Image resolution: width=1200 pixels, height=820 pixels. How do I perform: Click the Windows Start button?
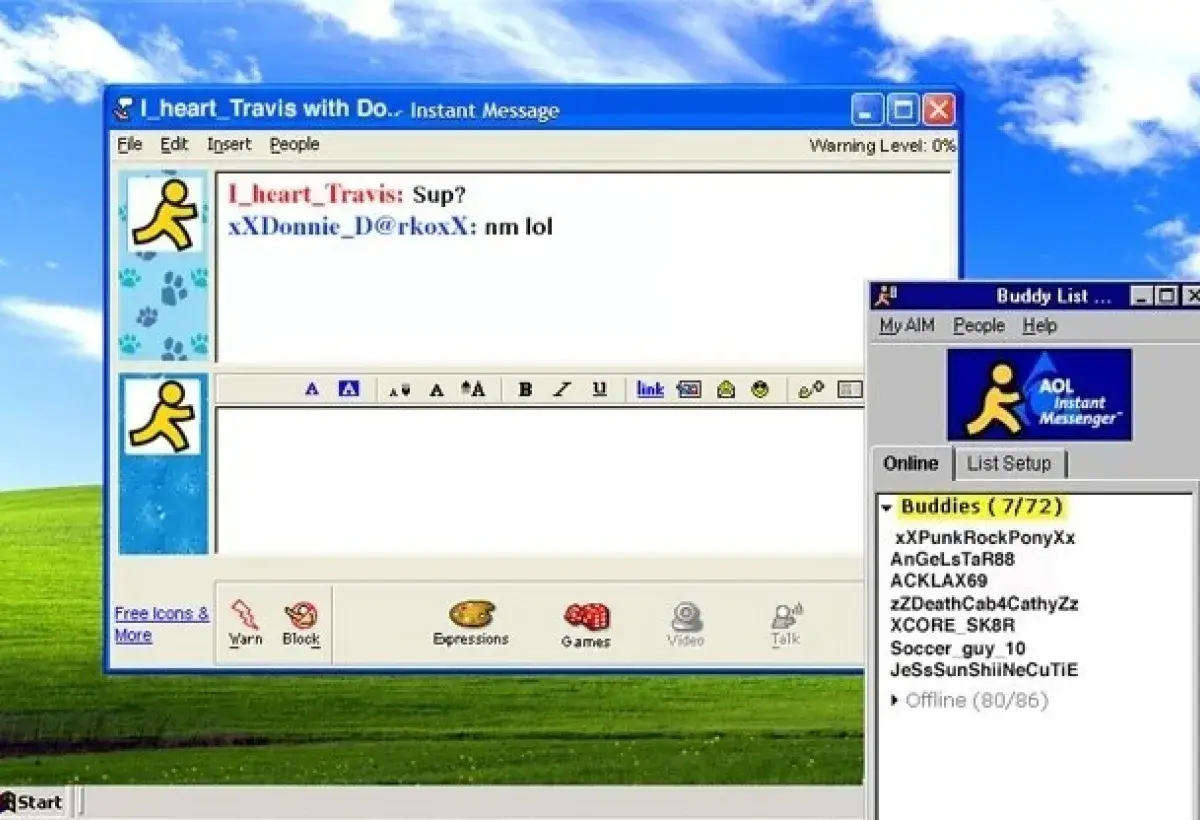pos(35,801)
